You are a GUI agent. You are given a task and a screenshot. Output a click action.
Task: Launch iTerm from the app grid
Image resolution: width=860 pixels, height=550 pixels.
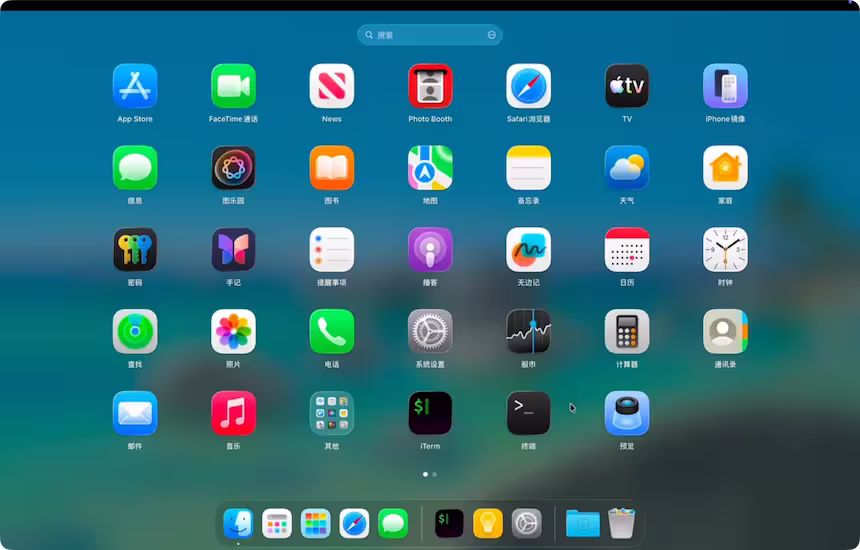click(x=430, y=413)
